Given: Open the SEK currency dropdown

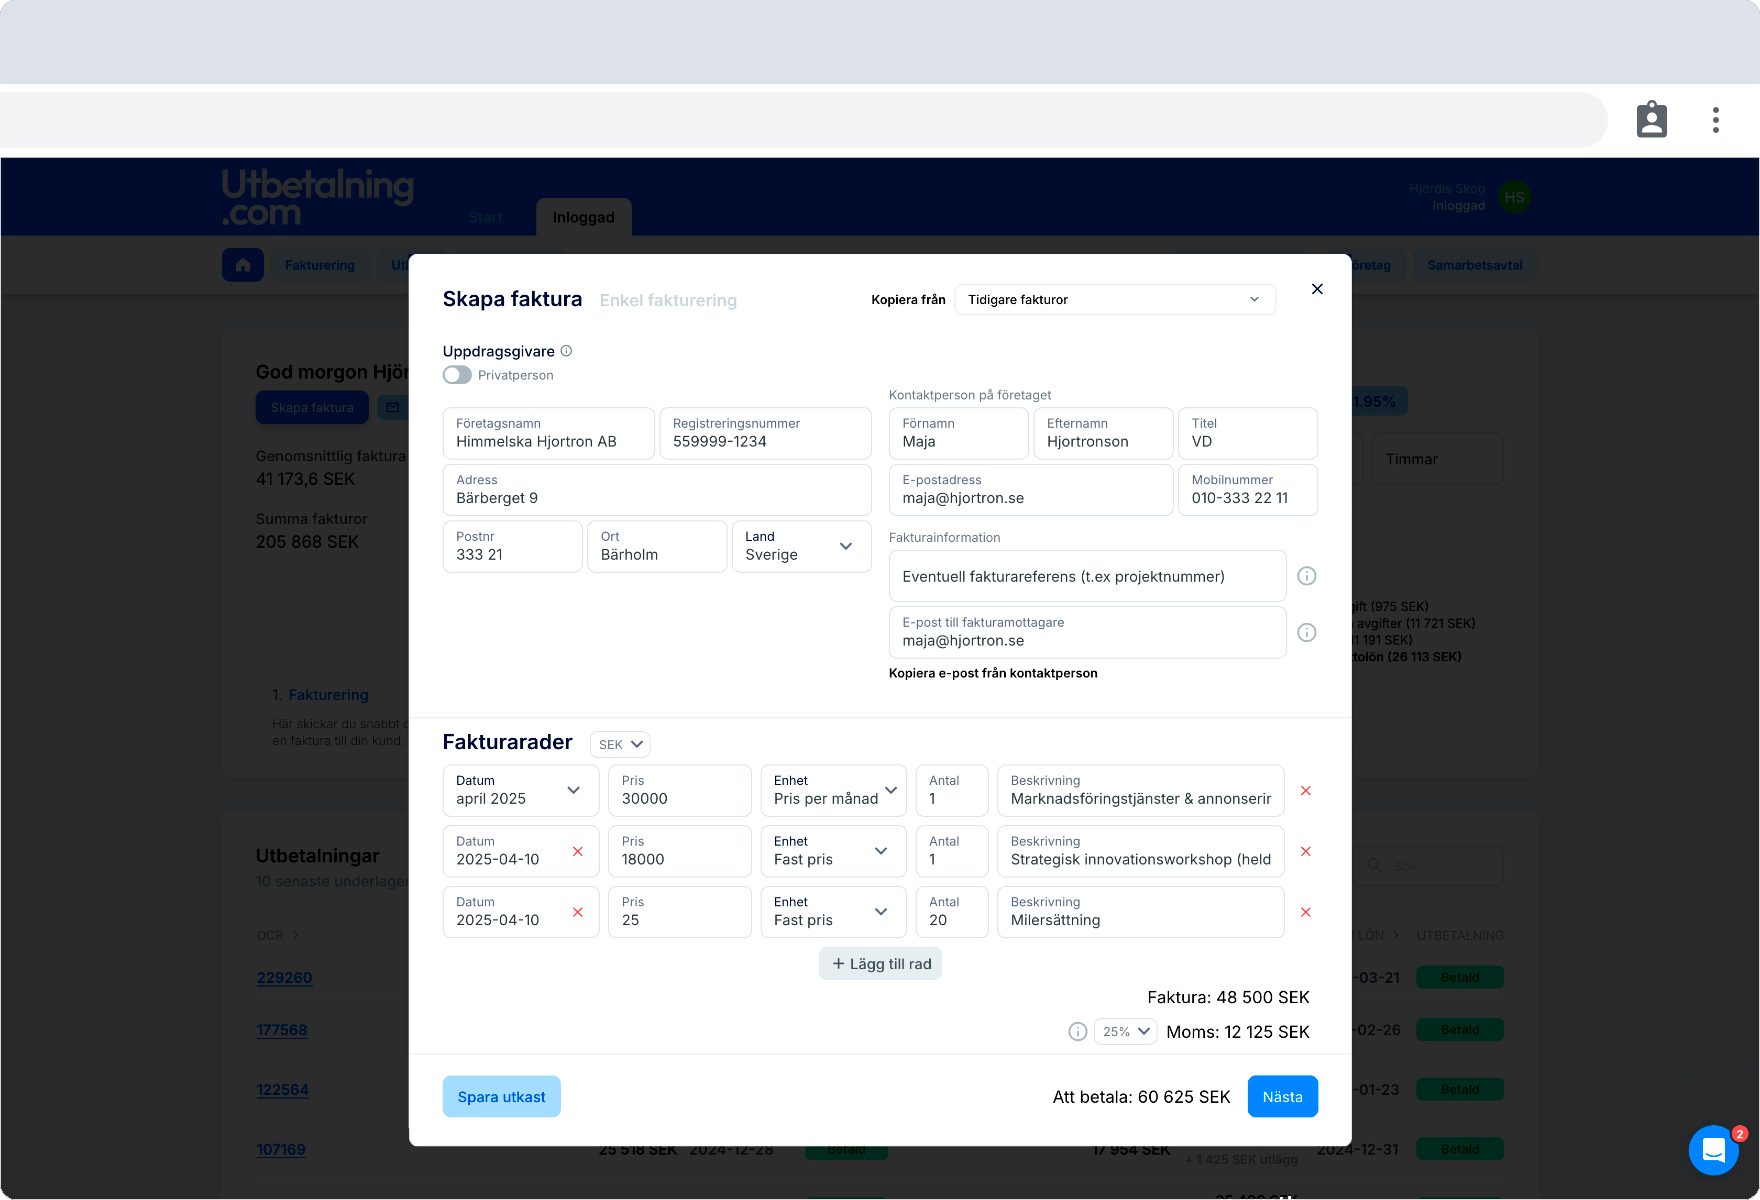Looking at the screenshot, I should point(620,744).
